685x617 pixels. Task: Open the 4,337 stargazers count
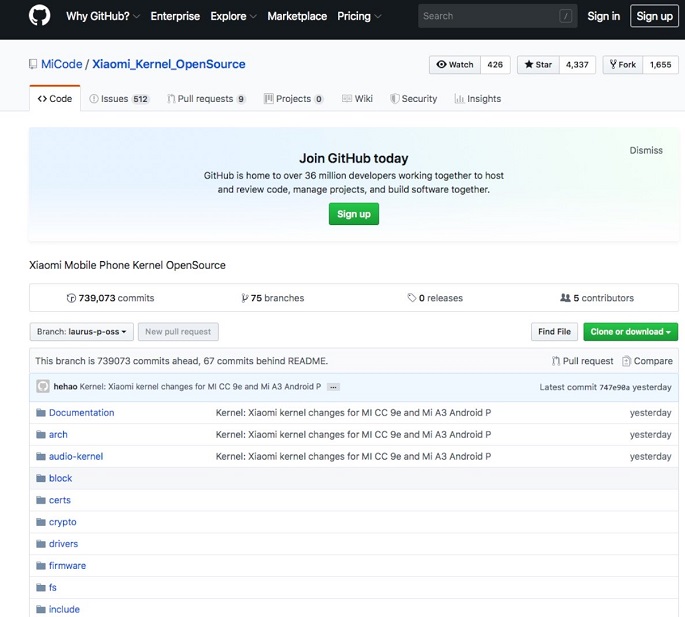(x=577, y=65)
